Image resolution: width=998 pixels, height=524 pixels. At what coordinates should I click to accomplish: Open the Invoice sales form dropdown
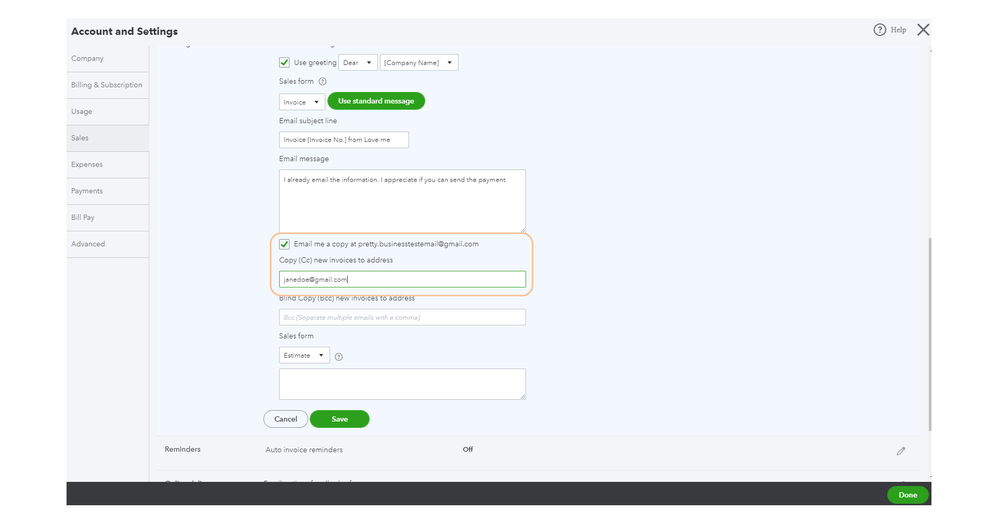[x=302, y=102]
